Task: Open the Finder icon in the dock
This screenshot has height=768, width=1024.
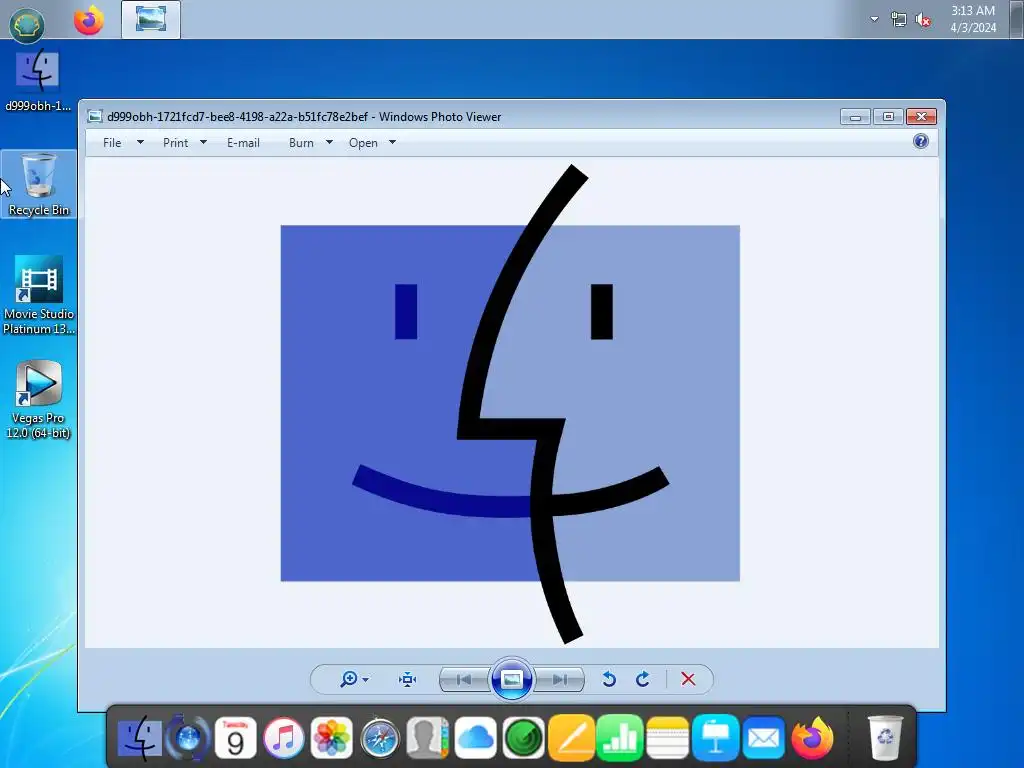Action: pyautogui.click(x=140, y=738)
